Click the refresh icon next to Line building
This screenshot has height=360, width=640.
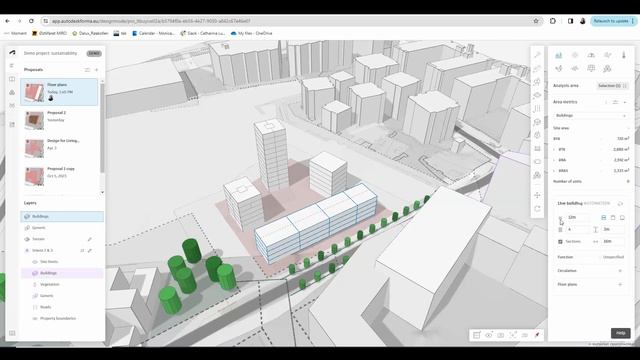pos(620,203)
